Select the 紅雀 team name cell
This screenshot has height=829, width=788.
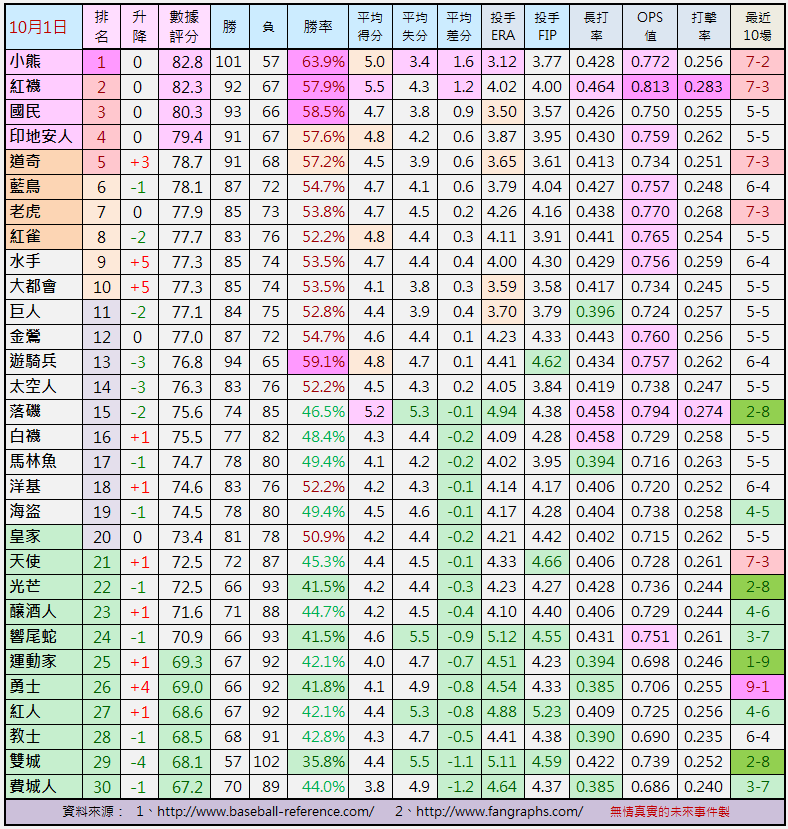pos(44,237)
